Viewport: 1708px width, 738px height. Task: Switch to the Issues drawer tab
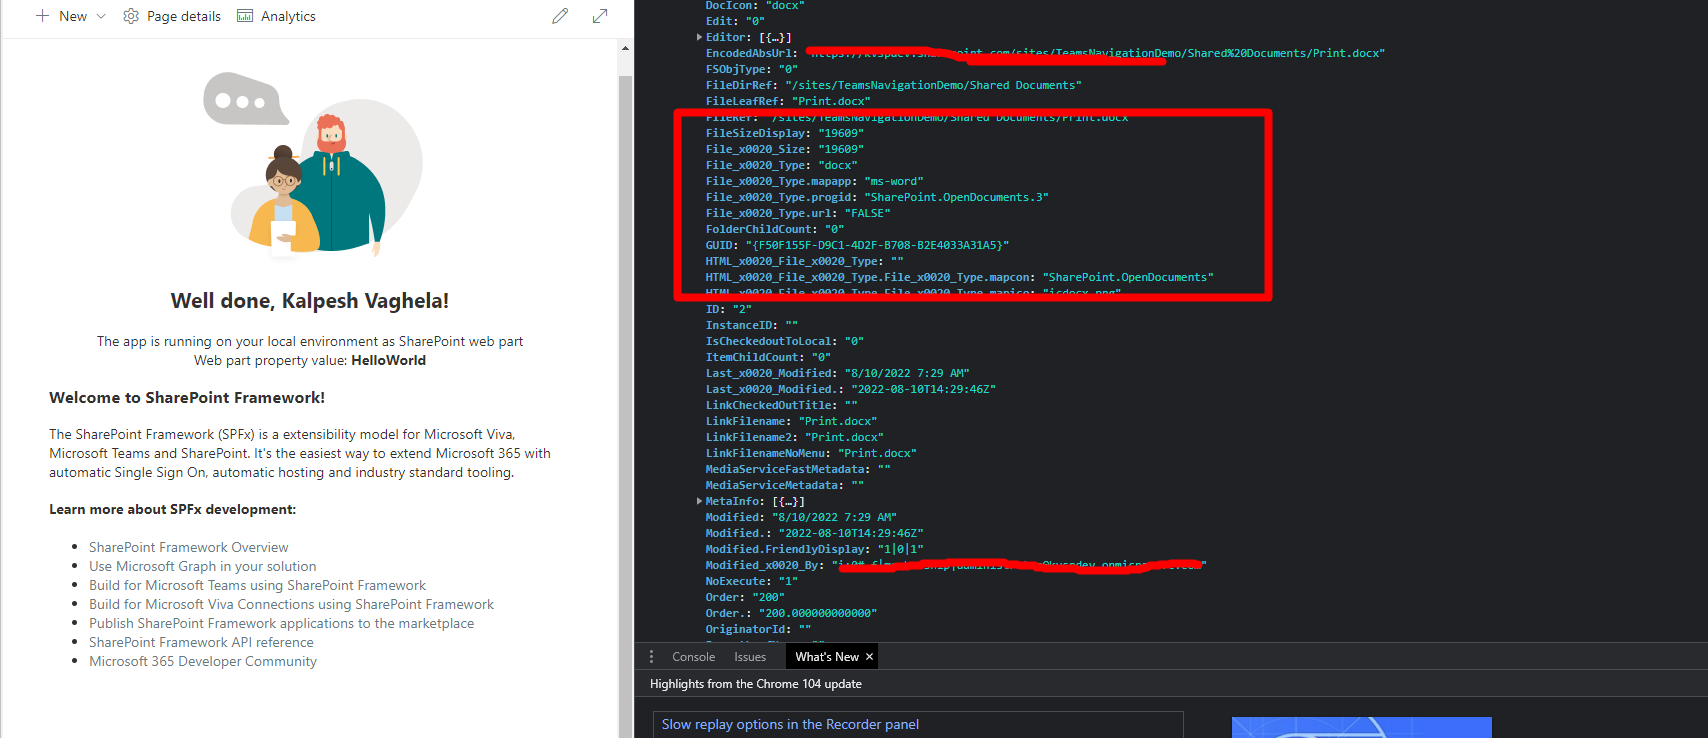[750, 657]
